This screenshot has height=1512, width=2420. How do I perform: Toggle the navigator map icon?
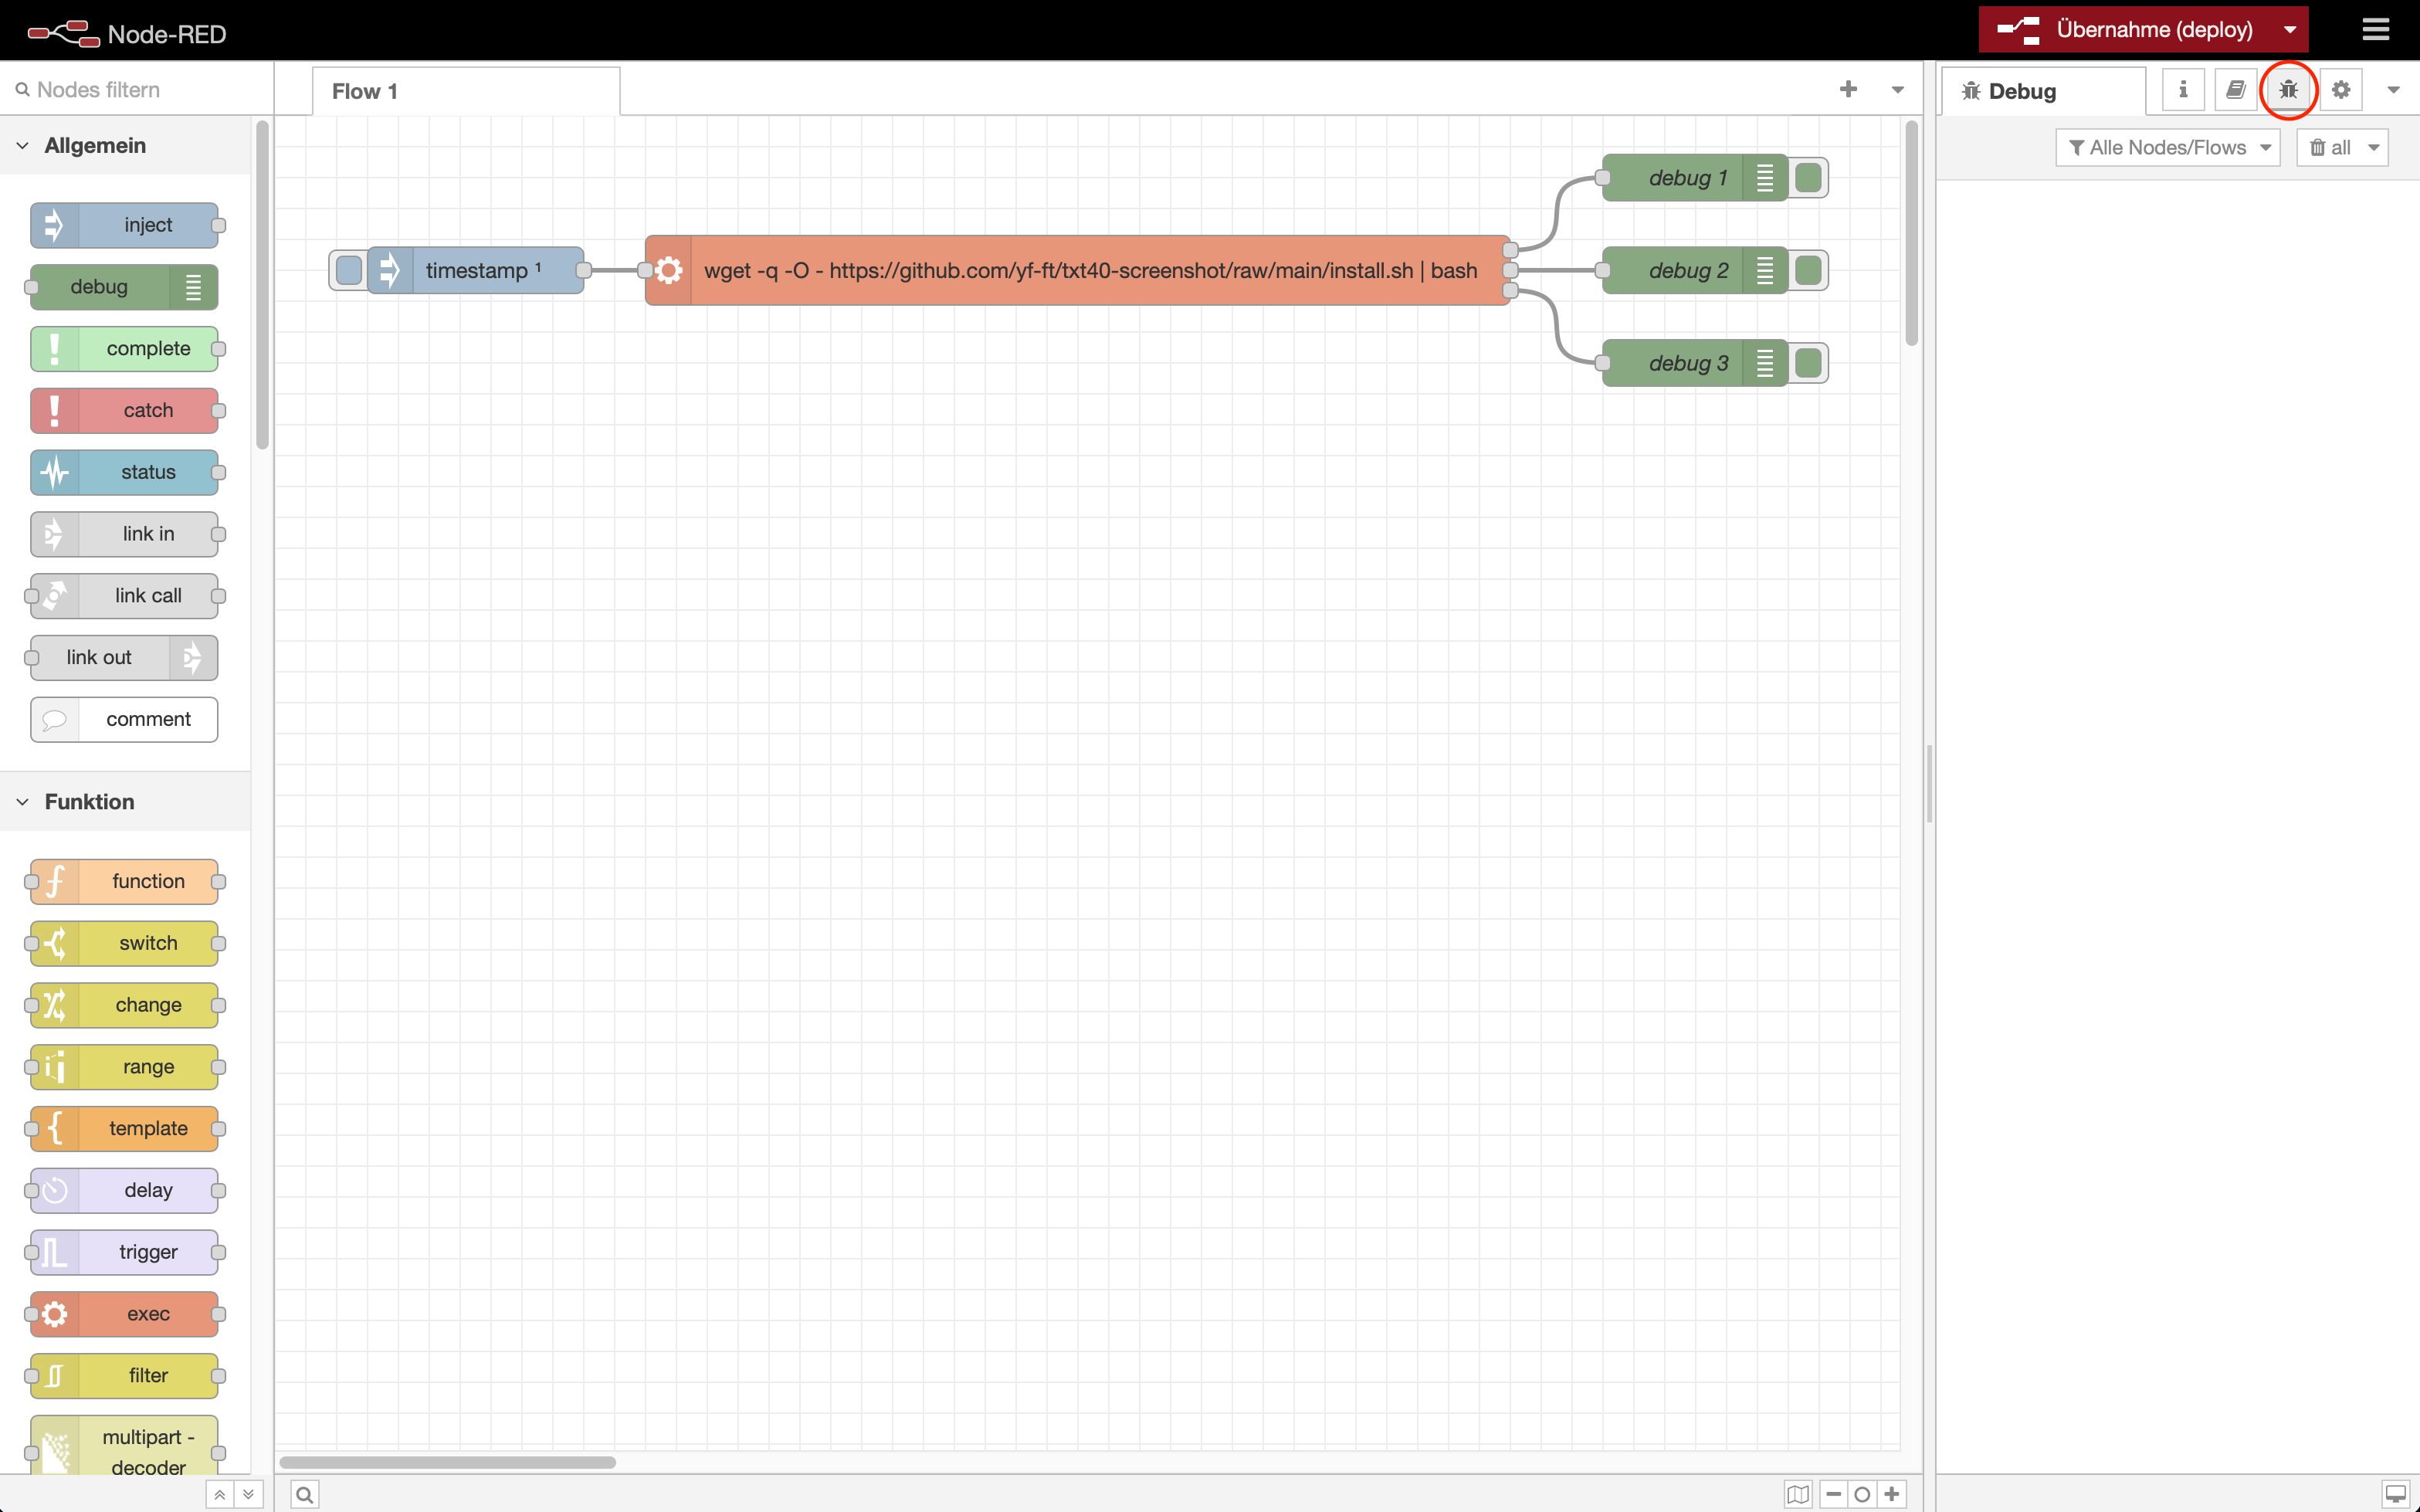[1797, 1495]
